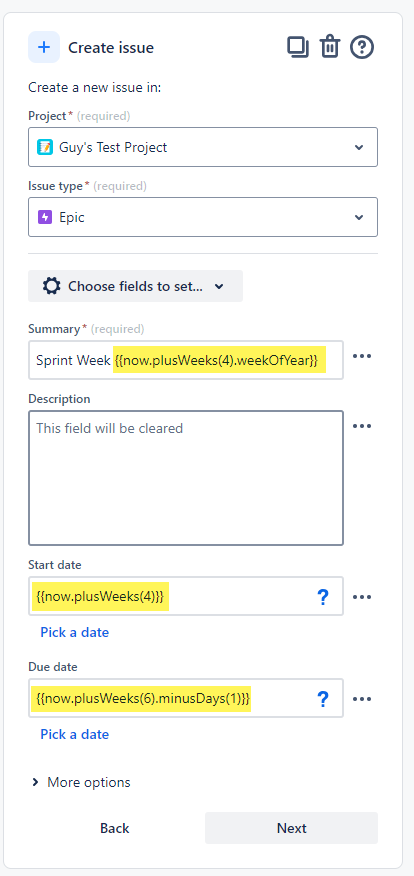Click Pick a date under Due date
Screen dimensions: 414x876
(74, 734)
